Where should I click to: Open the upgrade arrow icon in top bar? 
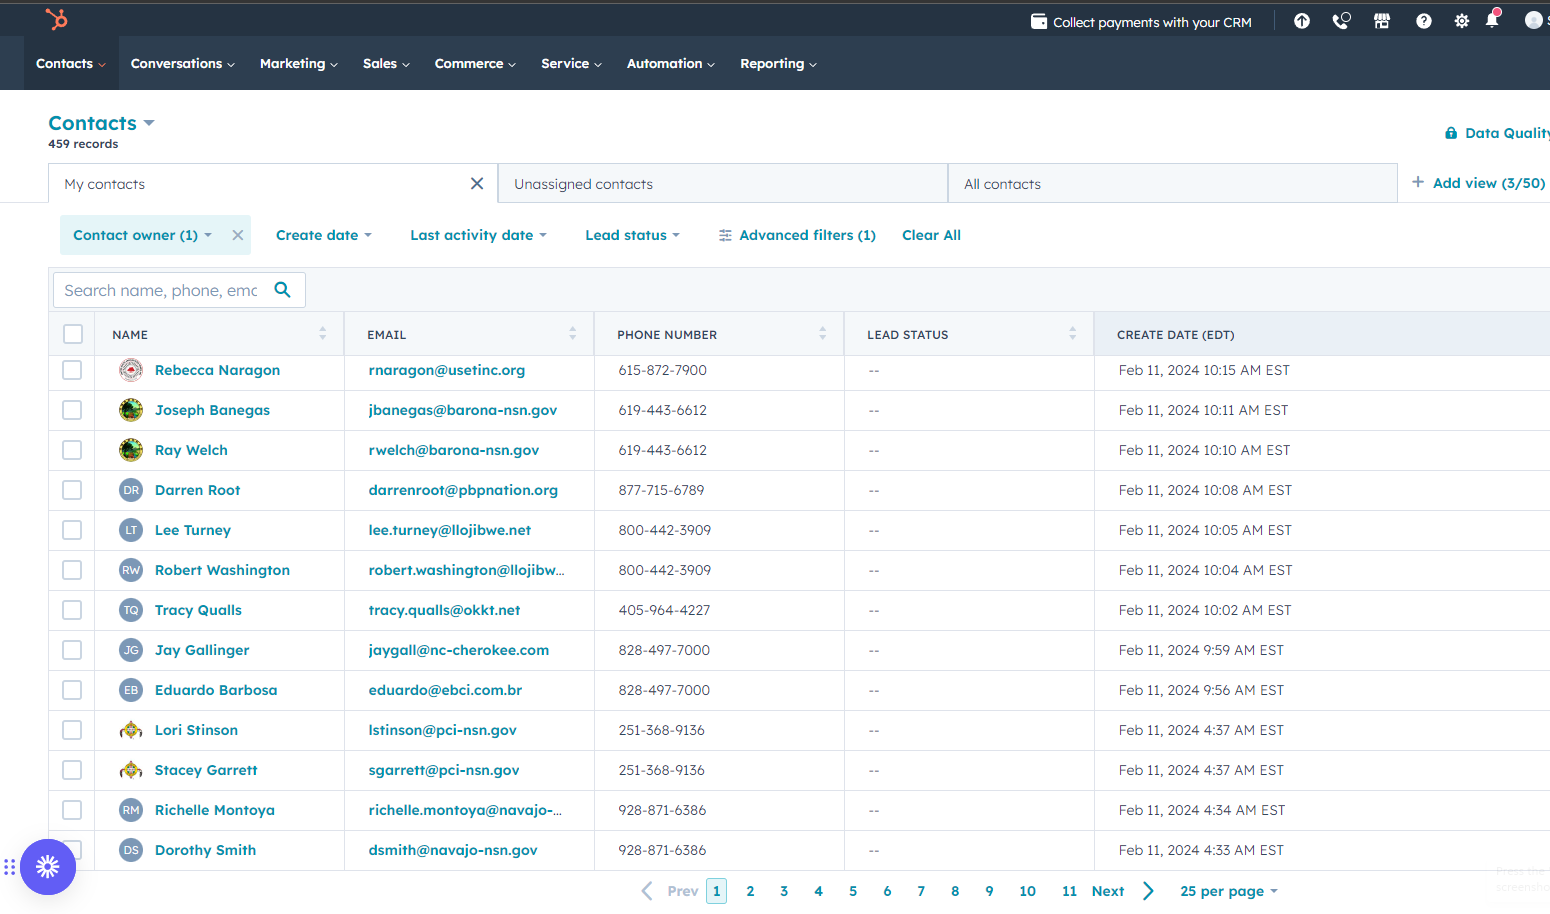pos(1302,21)
